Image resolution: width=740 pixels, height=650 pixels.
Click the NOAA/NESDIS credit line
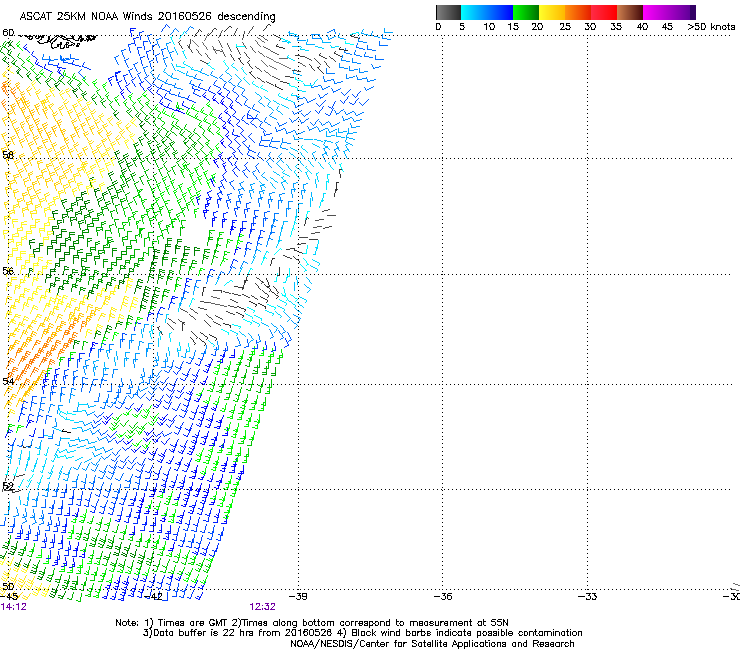click(x=432, y=644)
